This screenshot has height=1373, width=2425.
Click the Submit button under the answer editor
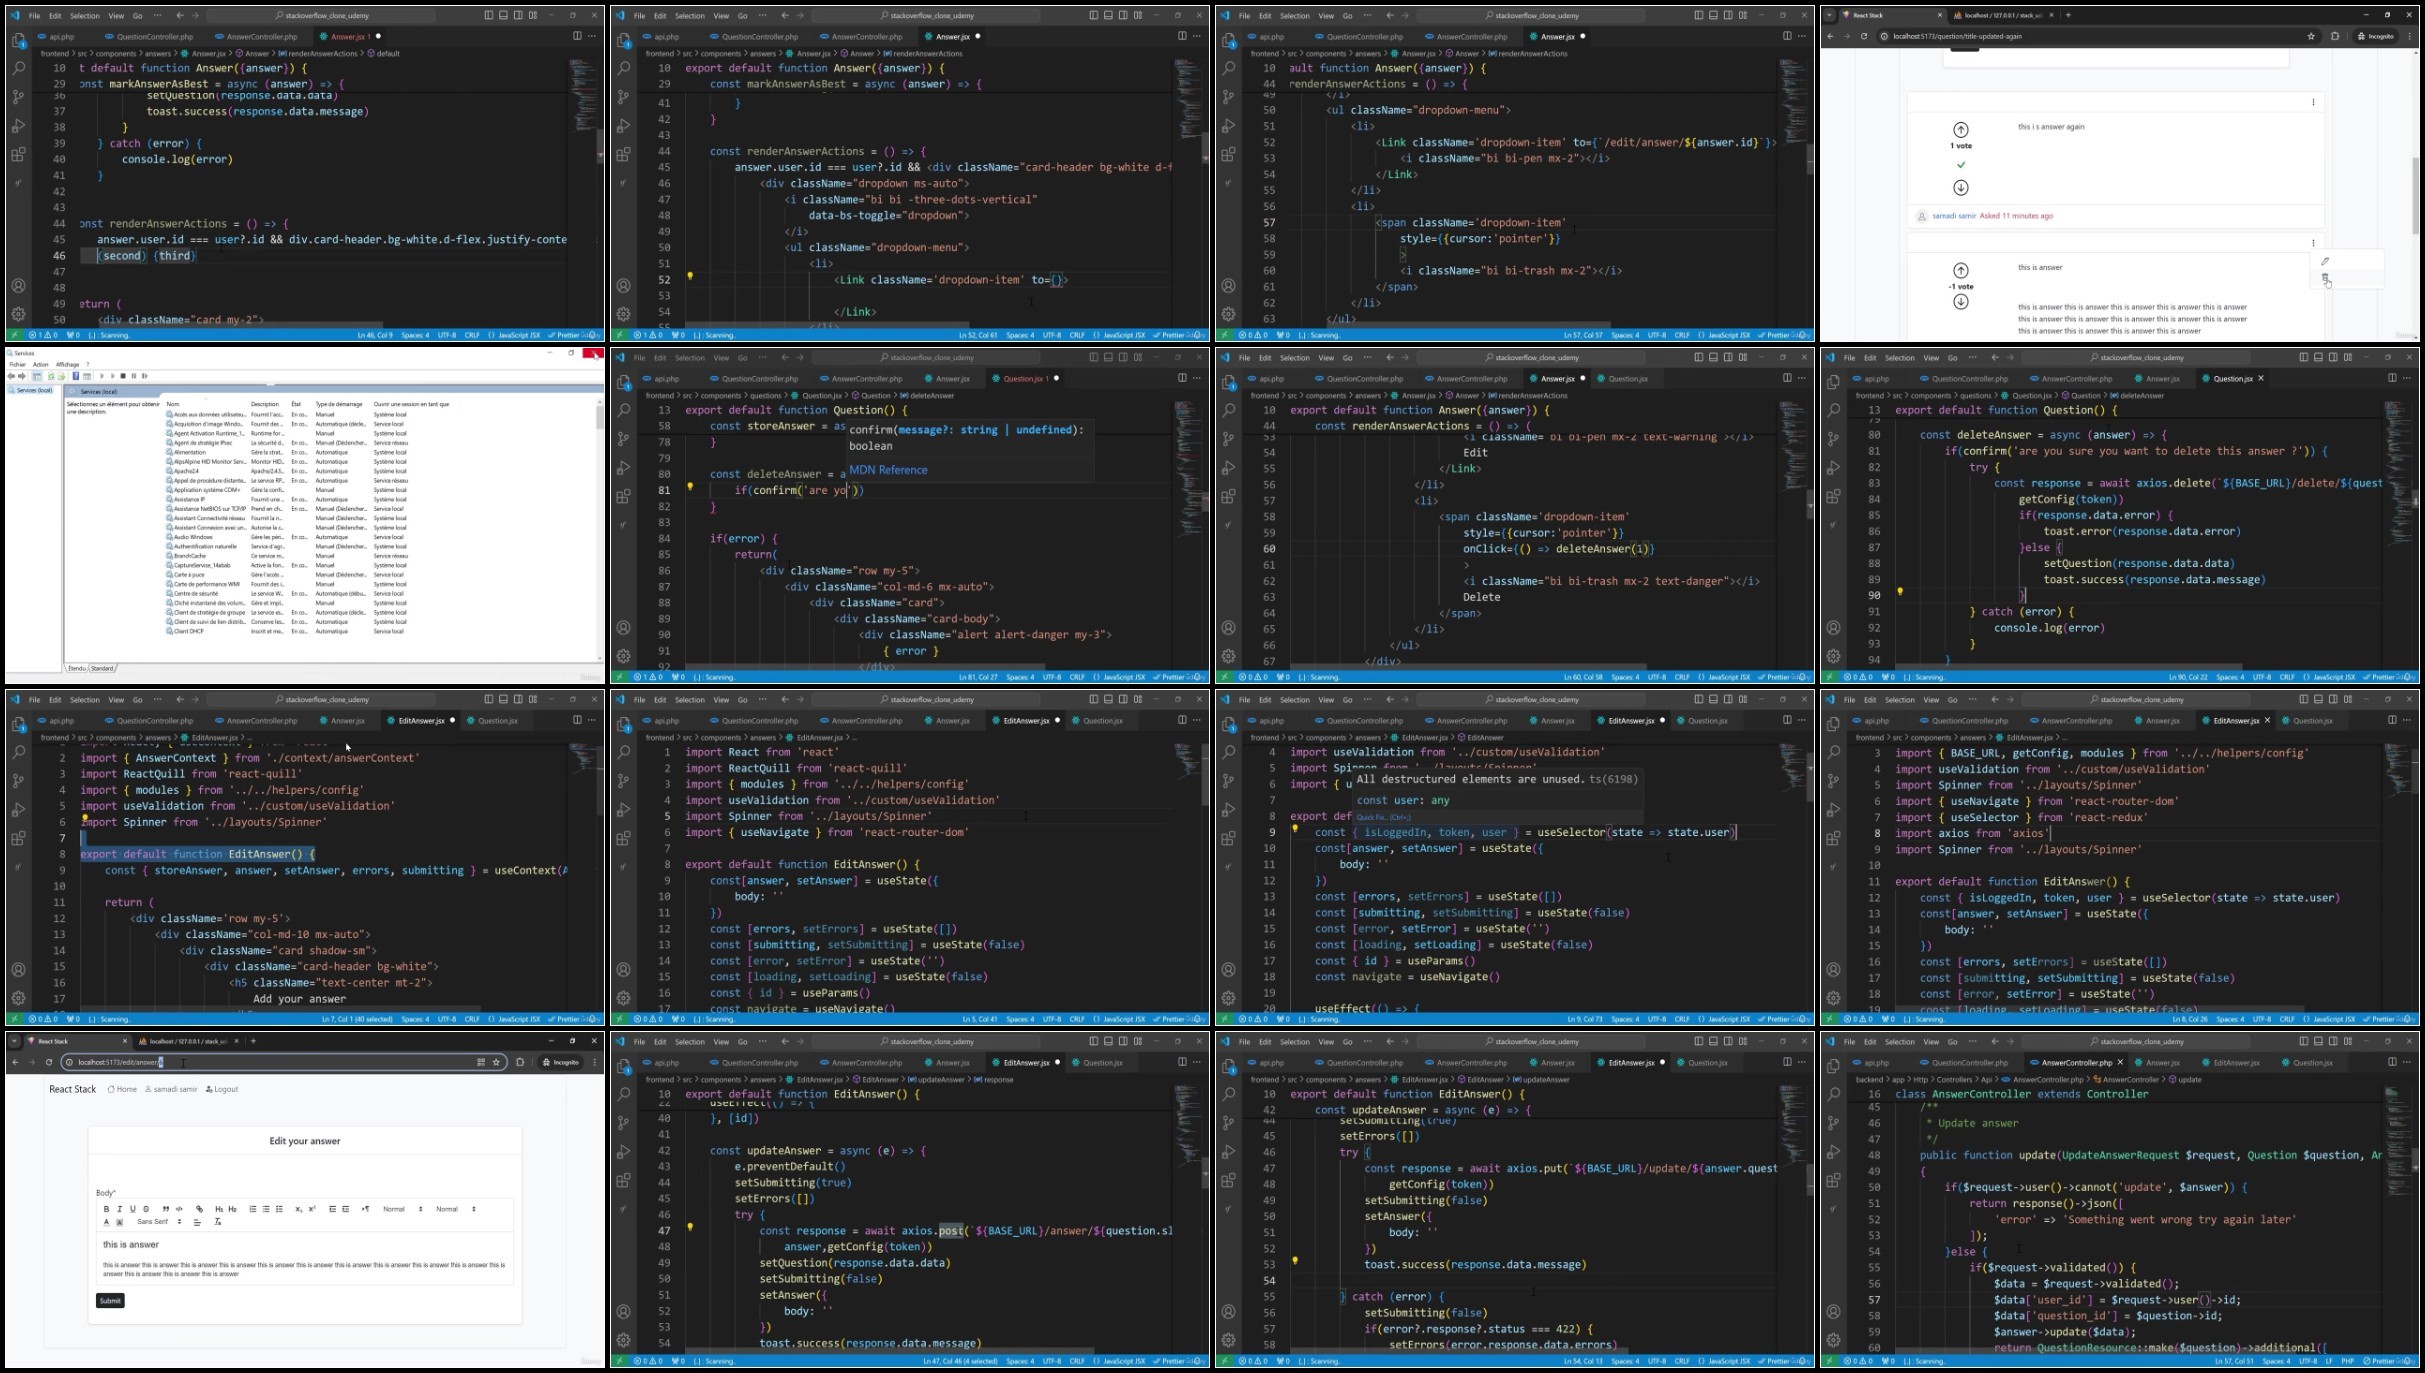[110, 1301]
